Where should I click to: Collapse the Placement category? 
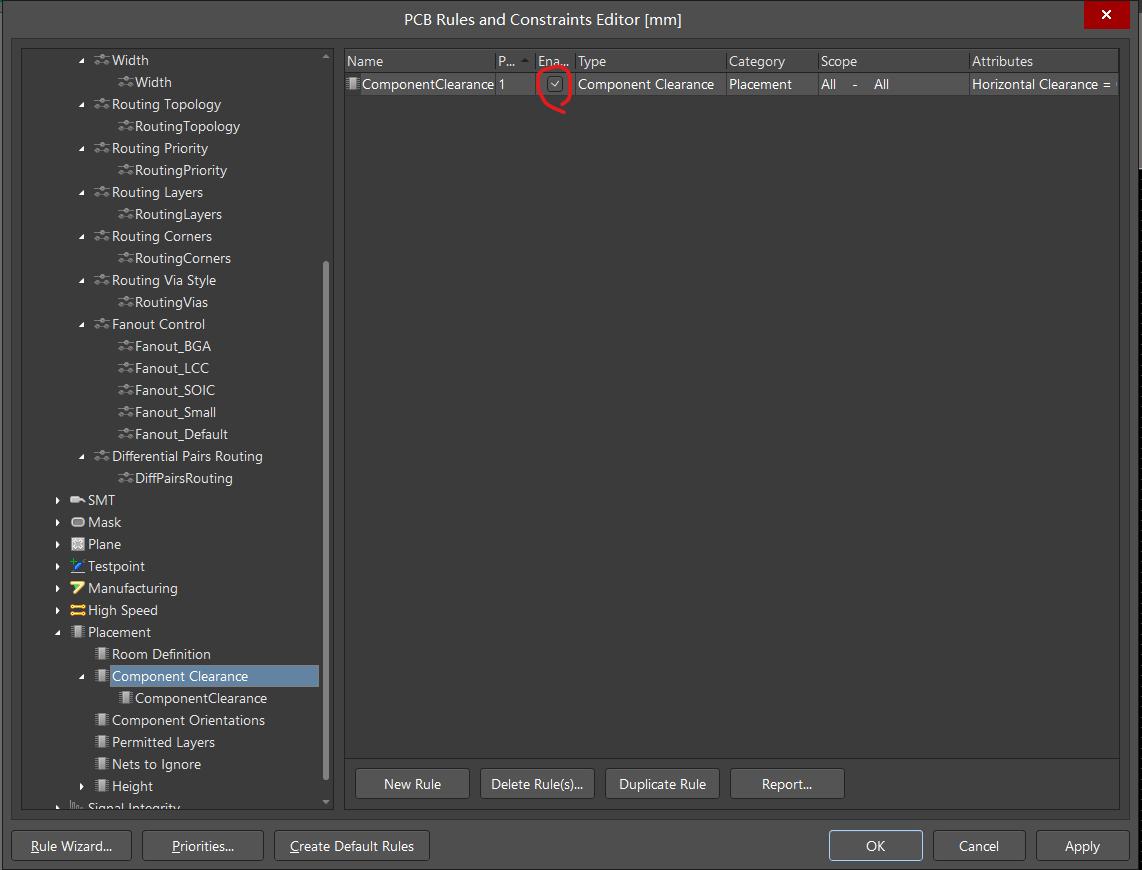point(58,632)
